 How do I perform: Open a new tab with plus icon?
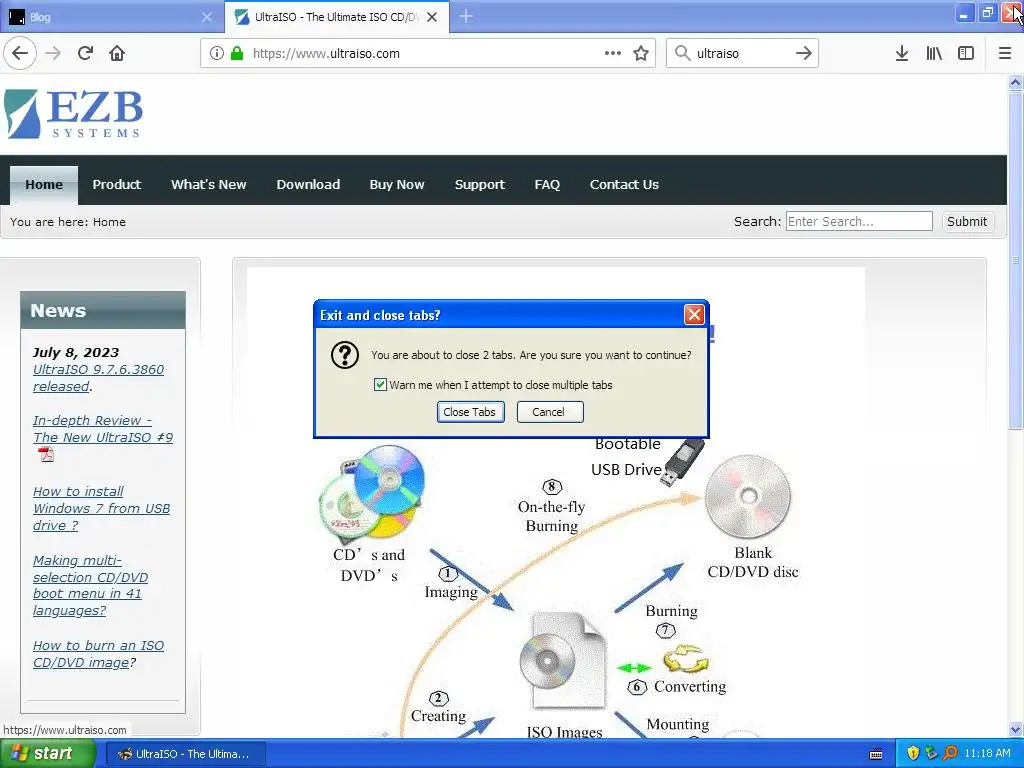coord(466,16)
